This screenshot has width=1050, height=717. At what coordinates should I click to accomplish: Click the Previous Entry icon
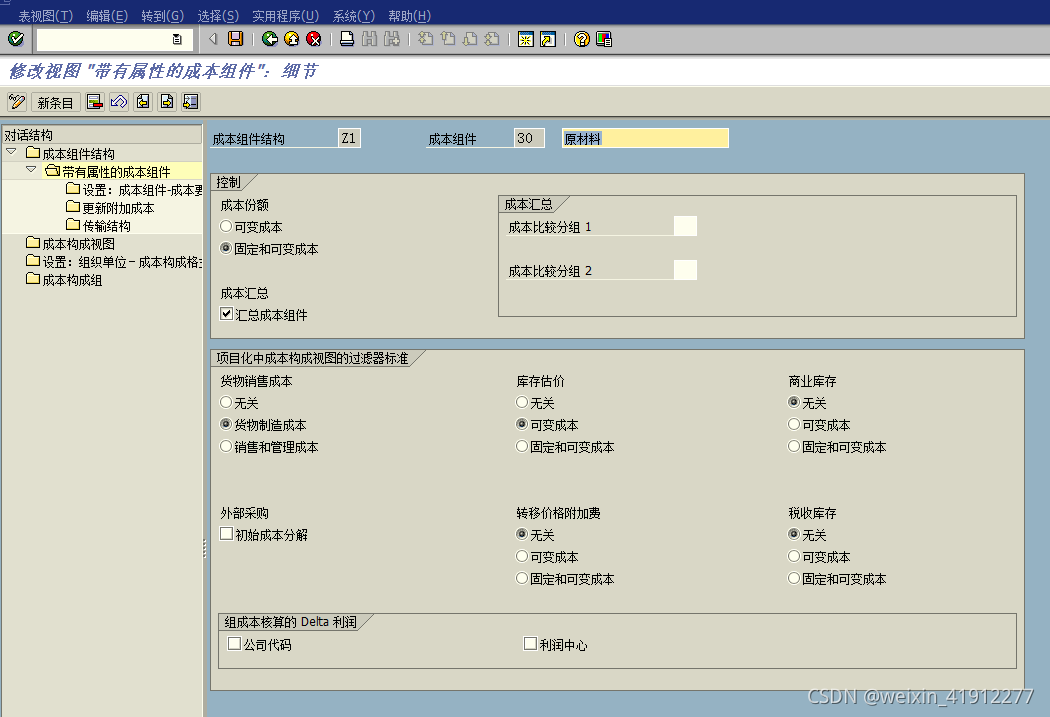[143, 102]
